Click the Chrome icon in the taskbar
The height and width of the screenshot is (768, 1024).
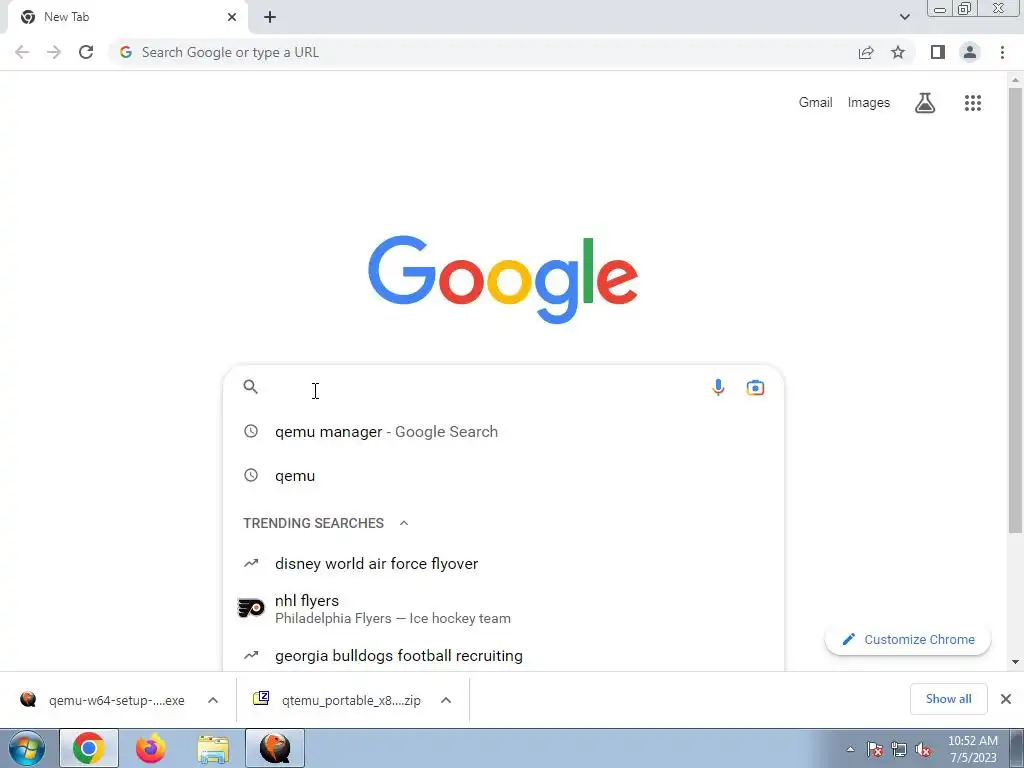click(89, 748)
